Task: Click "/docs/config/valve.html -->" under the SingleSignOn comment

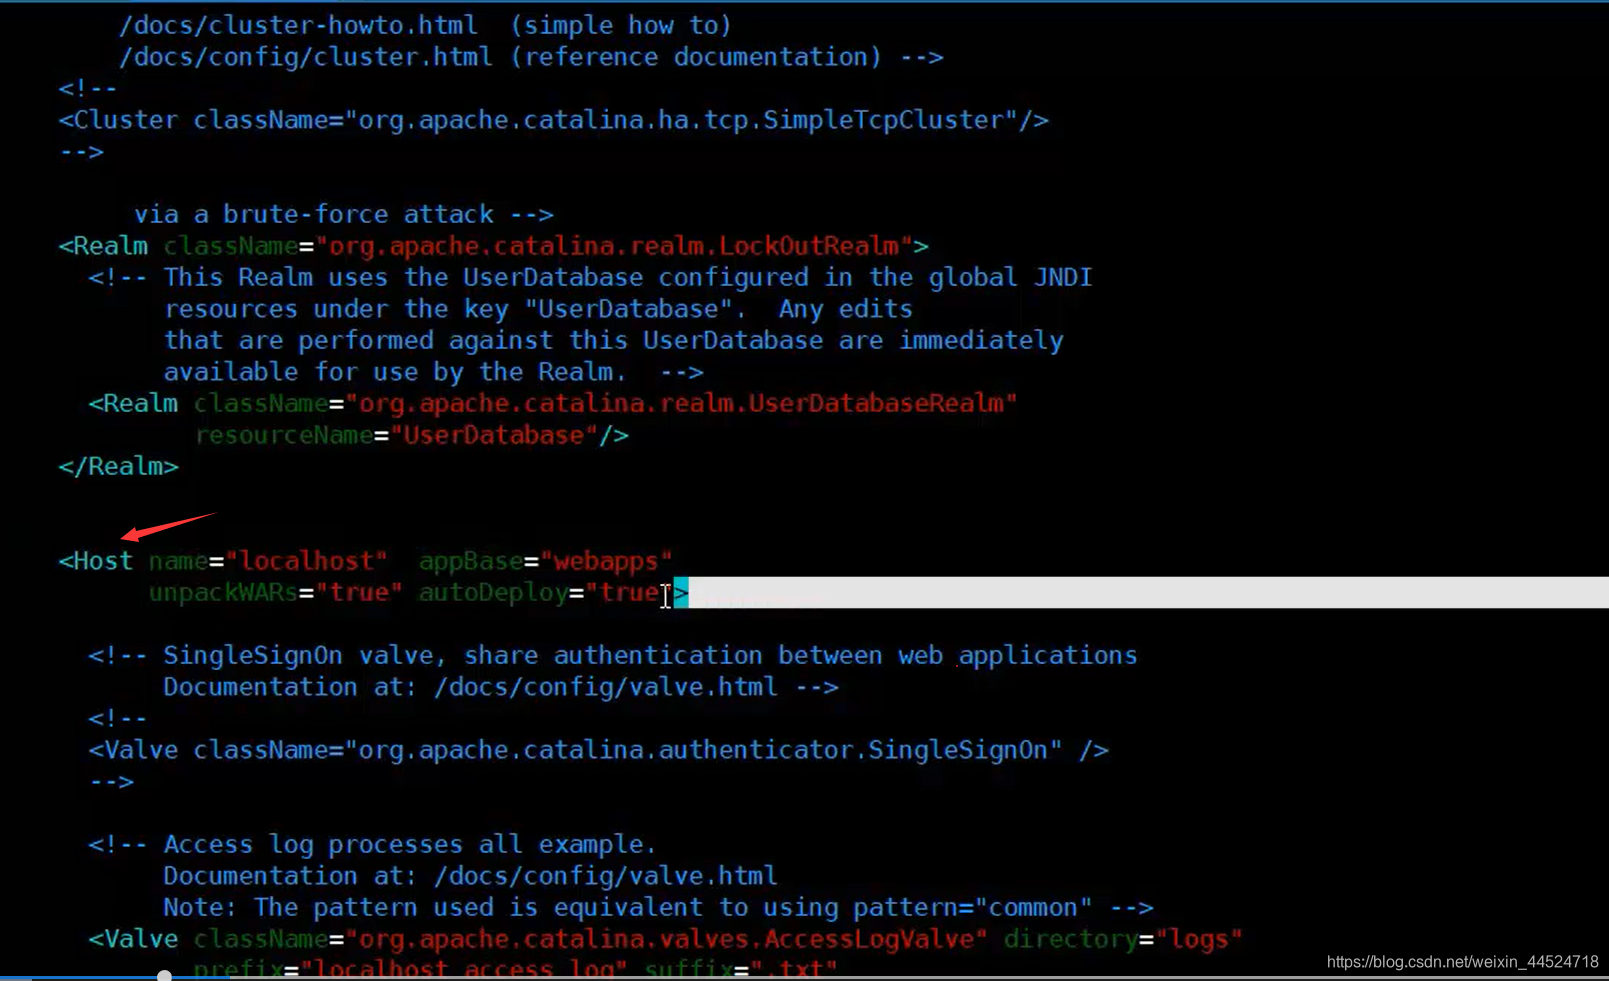Action: tap(636, 687)
